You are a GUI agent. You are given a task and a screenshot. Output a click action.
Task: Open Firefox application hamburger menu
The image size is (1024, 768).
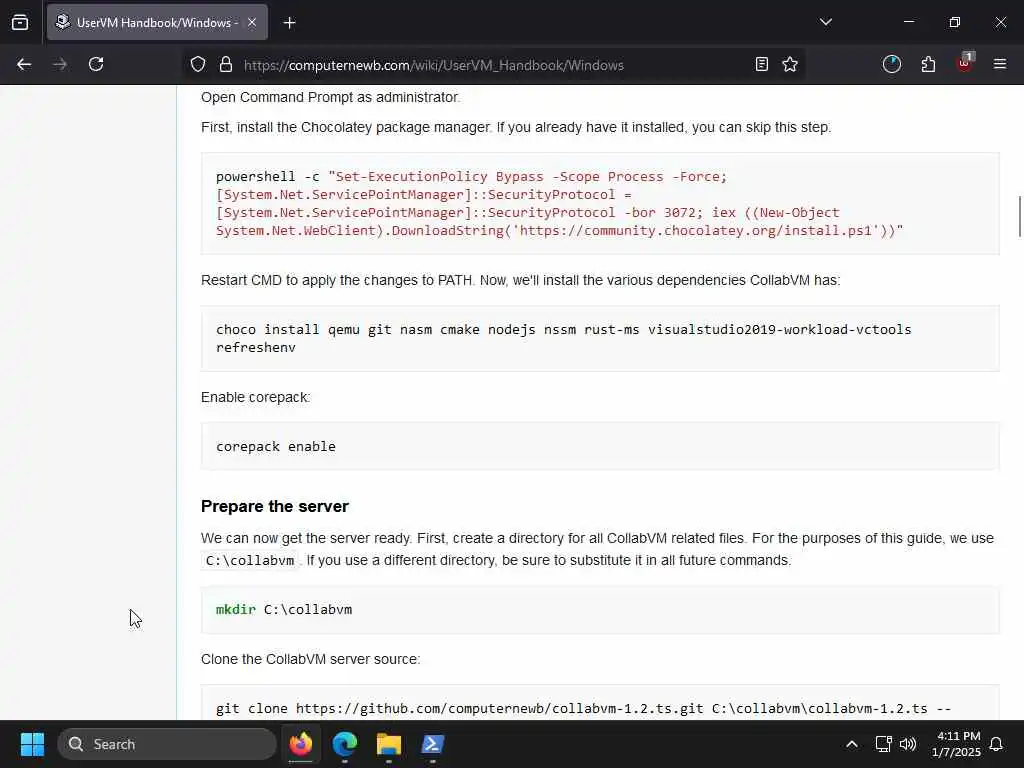(x=1000, y=64)
